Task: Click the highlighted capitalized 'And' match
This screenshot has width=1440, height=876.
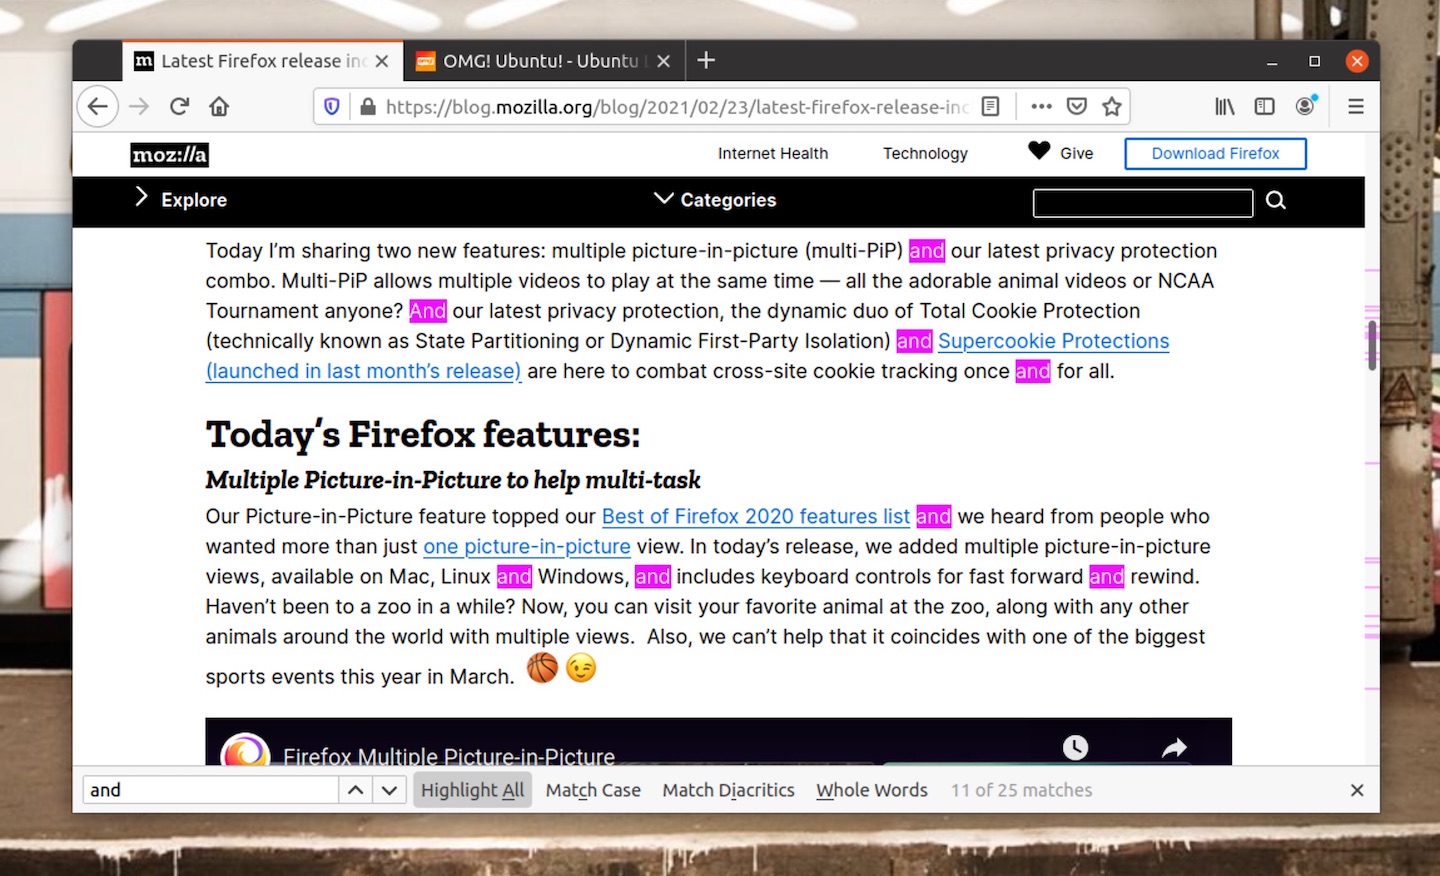Action: pos(428,311)
